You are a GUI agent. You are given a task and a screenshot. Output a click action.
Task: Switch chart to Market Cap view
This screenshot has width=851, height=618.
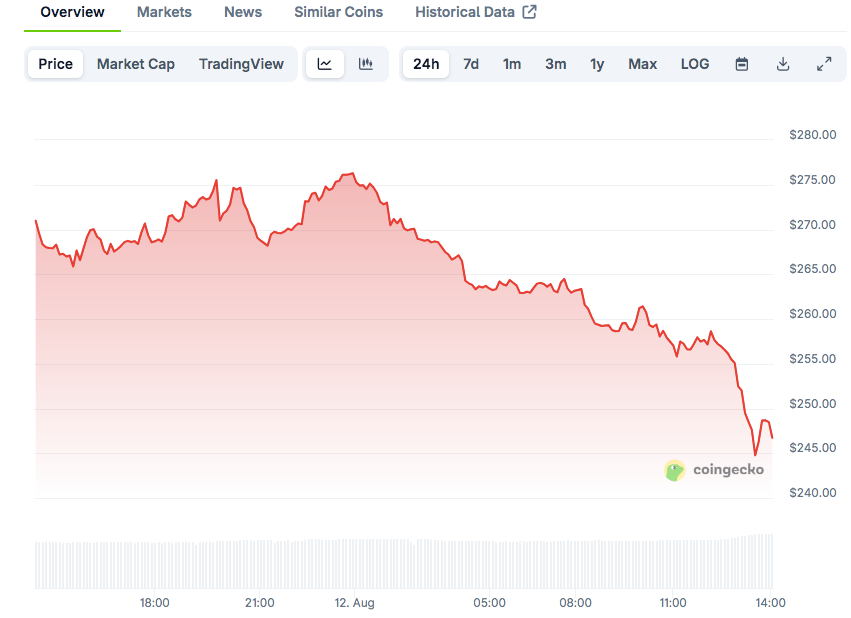click(136, 64)
